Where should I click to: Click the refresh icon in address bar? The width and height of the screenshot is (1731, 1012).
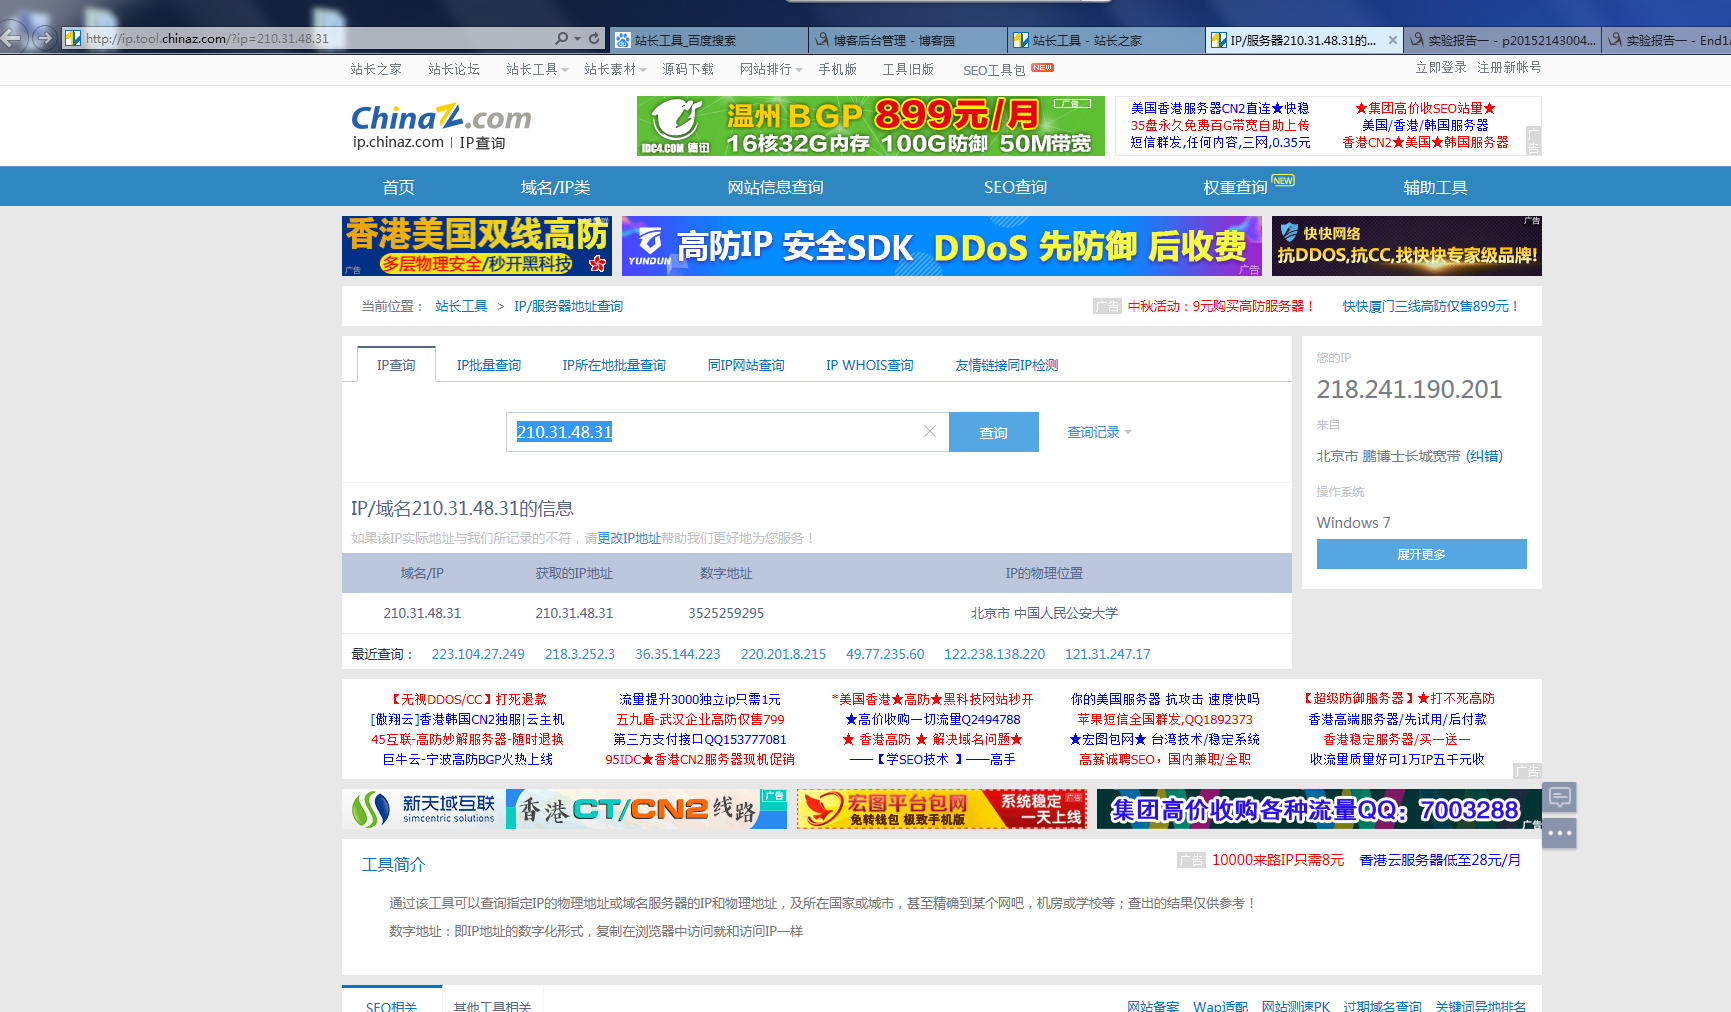pos(594,38)
